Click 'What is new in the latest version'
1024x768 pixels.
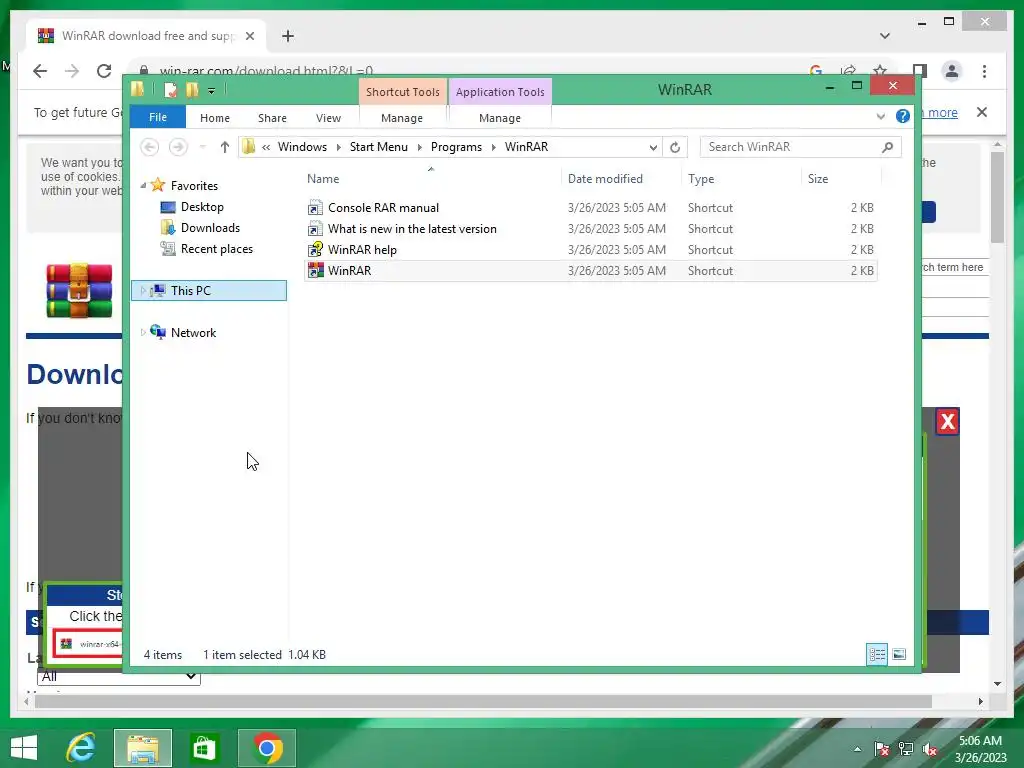[x=412, y=229]
